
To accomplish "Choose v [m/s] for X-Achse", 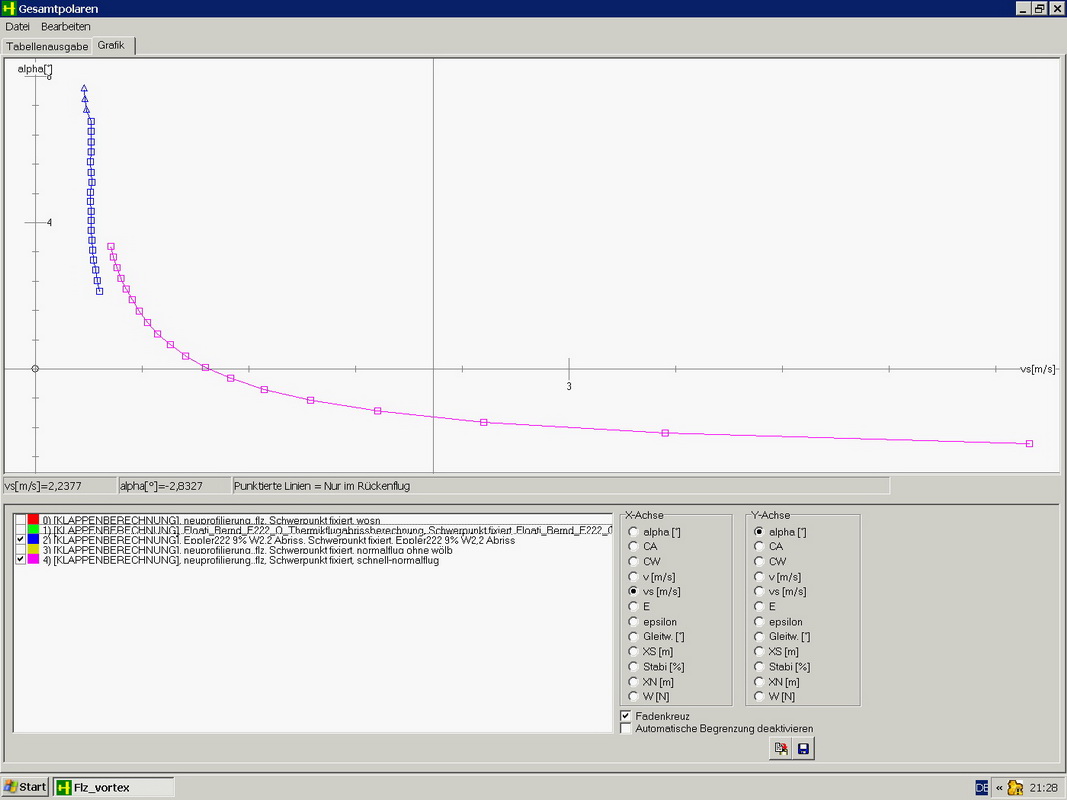I will (x=633, y=577).
